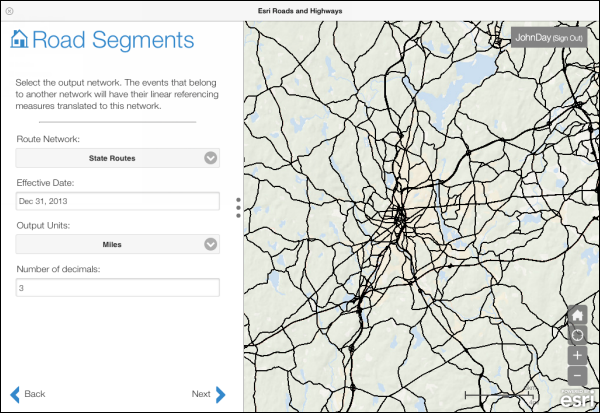
Task: Click the Effective Date input field
Action: click(x=117, y=201)
